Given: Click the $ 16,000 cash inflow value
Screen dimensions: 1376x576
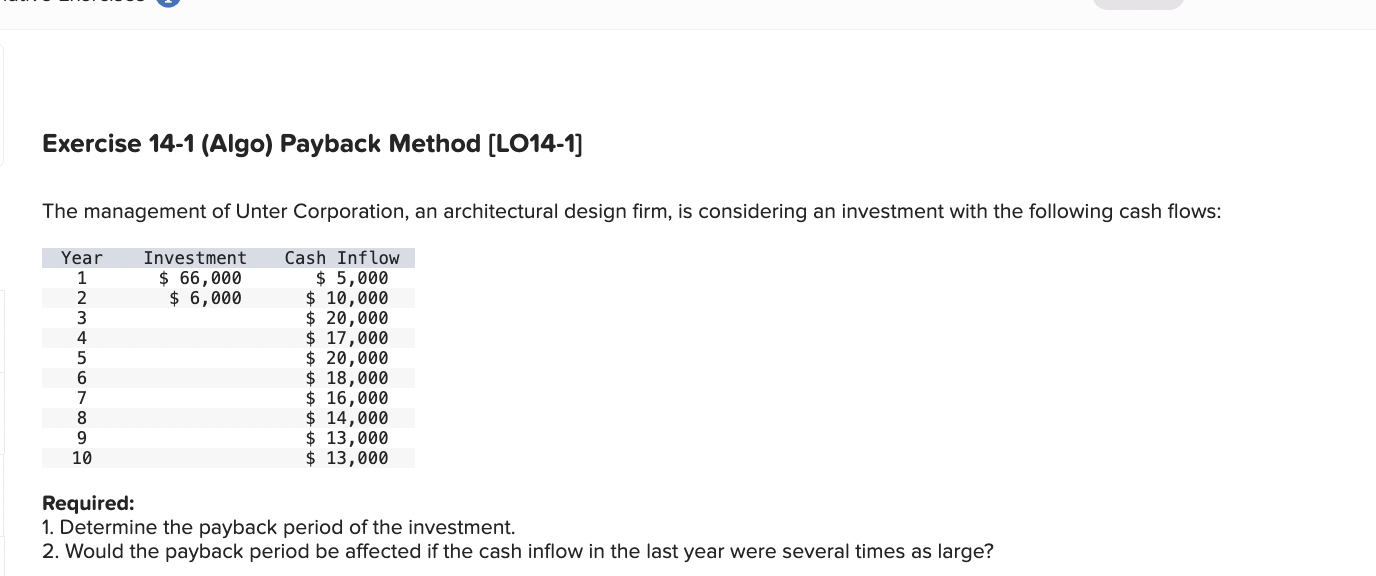Looking at the screenshot, I should pyautogui.click(x=347, y=398).
